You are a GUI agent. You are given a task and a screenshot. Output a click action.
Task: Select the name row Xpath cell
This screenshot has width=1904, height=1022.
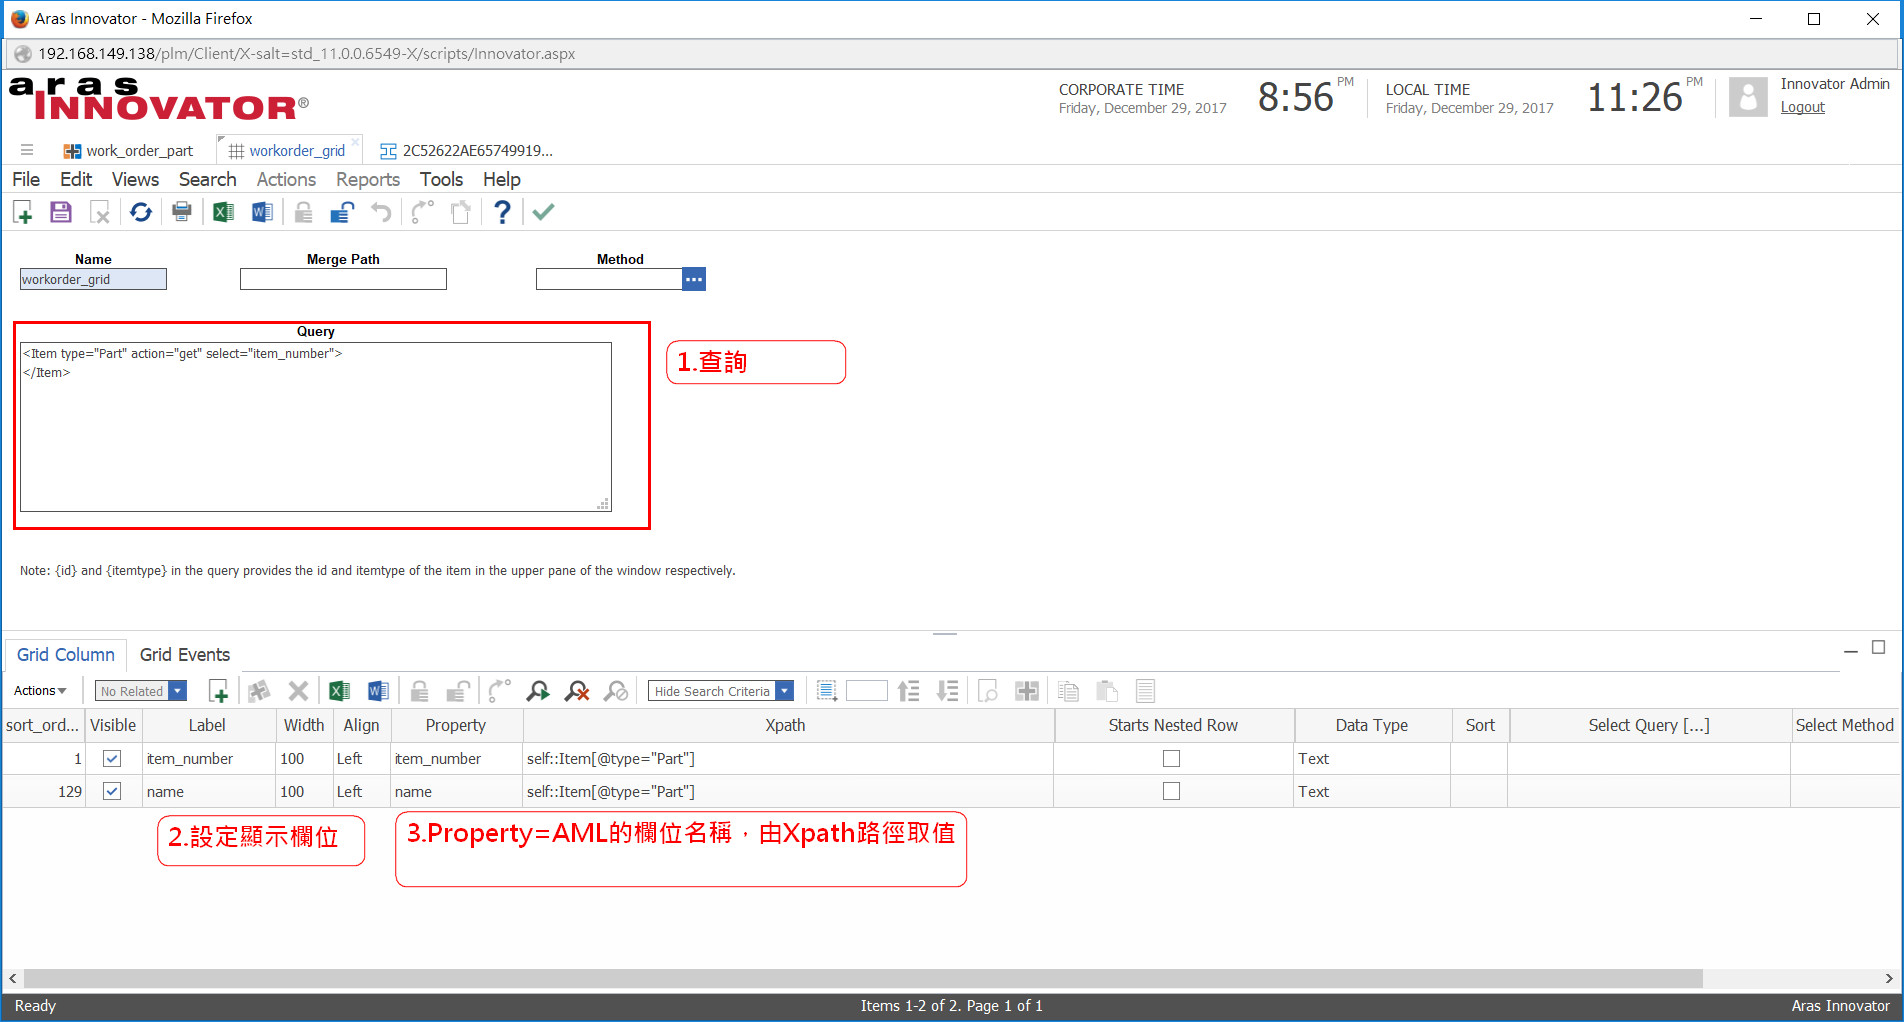788,792
